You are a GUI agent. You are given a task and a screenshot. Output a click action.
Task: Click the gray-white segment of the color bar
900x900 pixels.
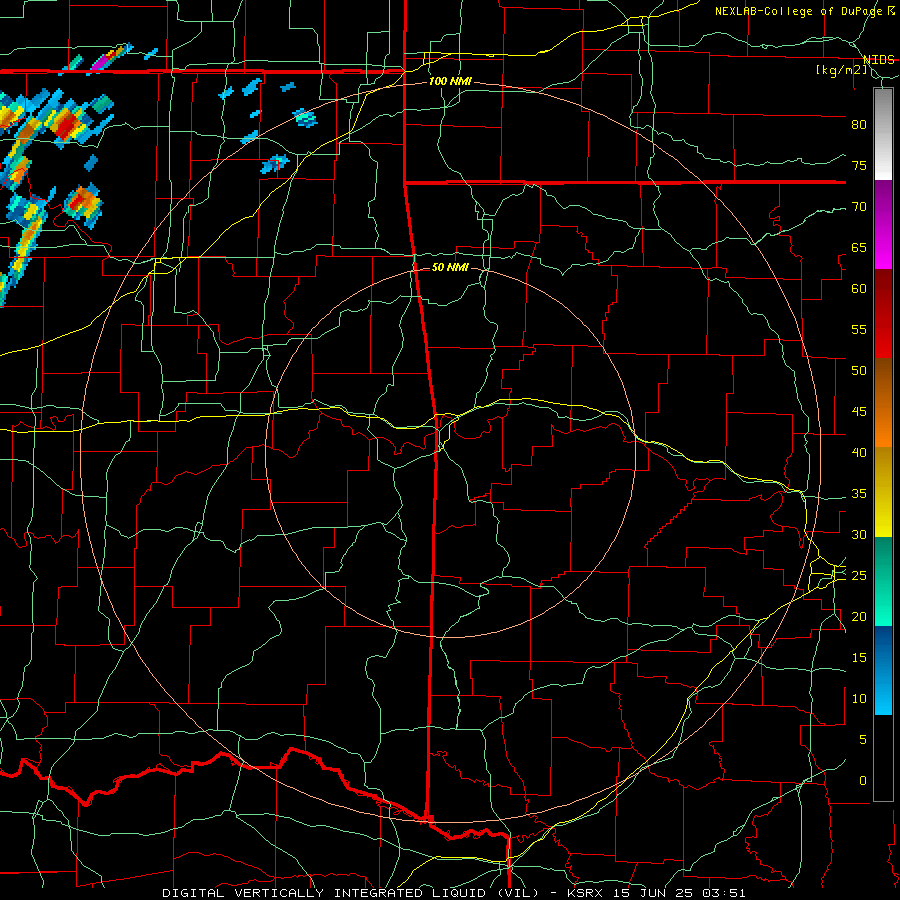coord(883,135)
